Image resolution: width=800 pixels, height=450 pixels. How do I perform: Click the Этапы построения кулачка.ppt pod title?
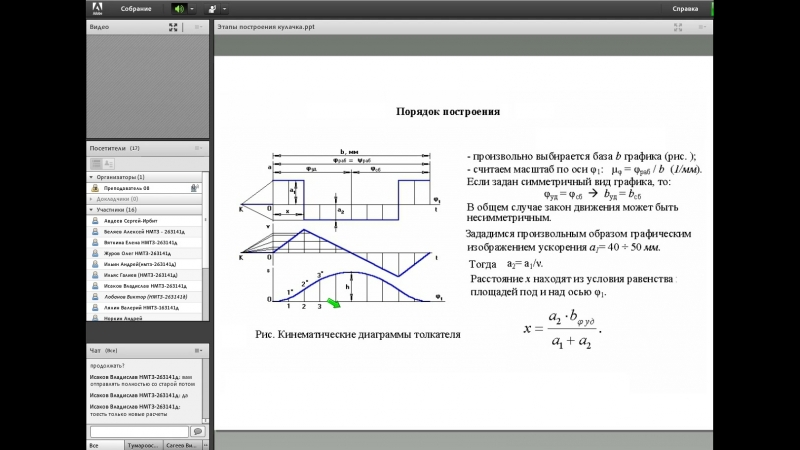(x=266, y=27)
